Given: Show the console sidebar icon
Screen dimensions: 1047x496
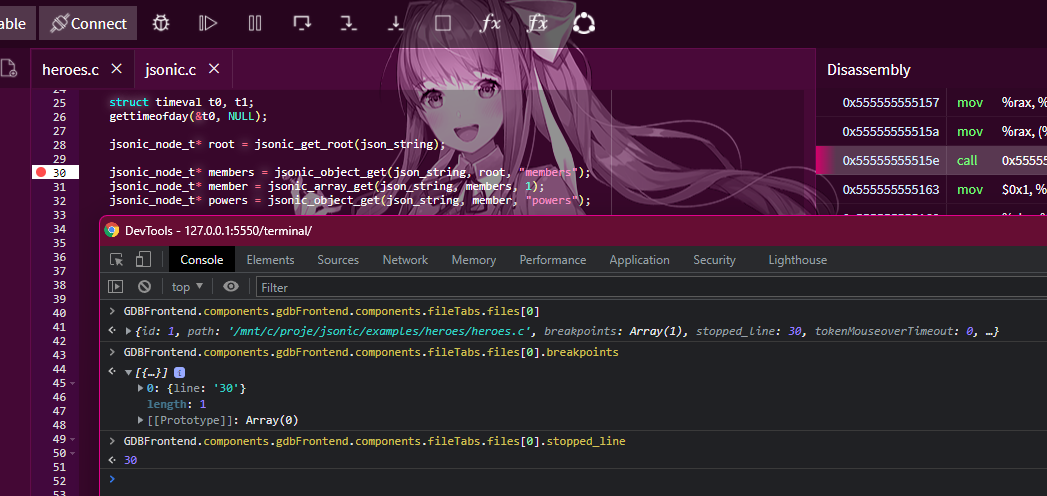Looking at the screenshot, I should click(x=116, y=286).
